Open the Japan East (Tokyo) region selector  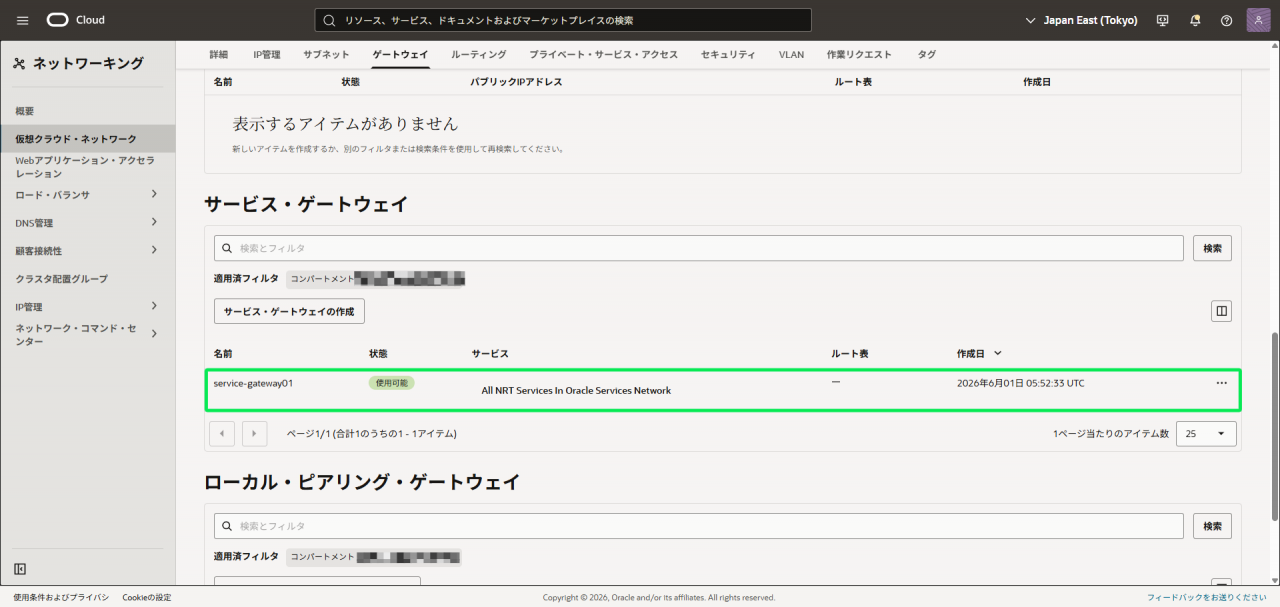coord(1083,20)
